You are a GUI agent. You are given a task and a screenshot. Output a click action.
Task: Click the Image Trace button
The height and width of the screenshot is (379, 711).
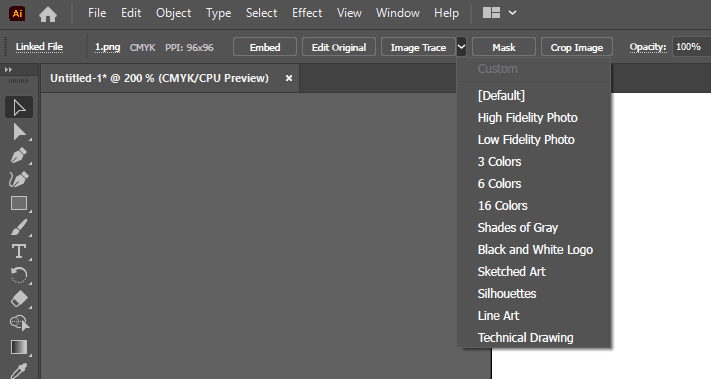418,47
